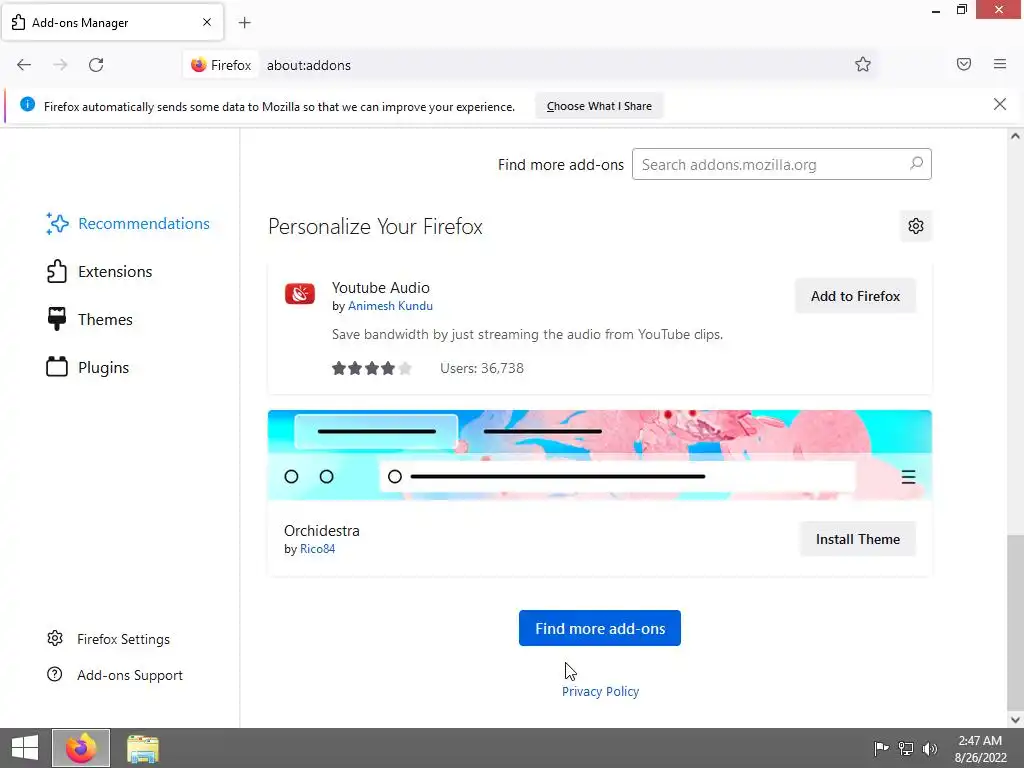Click the Youtube Audio extension icon

[300, 294]
